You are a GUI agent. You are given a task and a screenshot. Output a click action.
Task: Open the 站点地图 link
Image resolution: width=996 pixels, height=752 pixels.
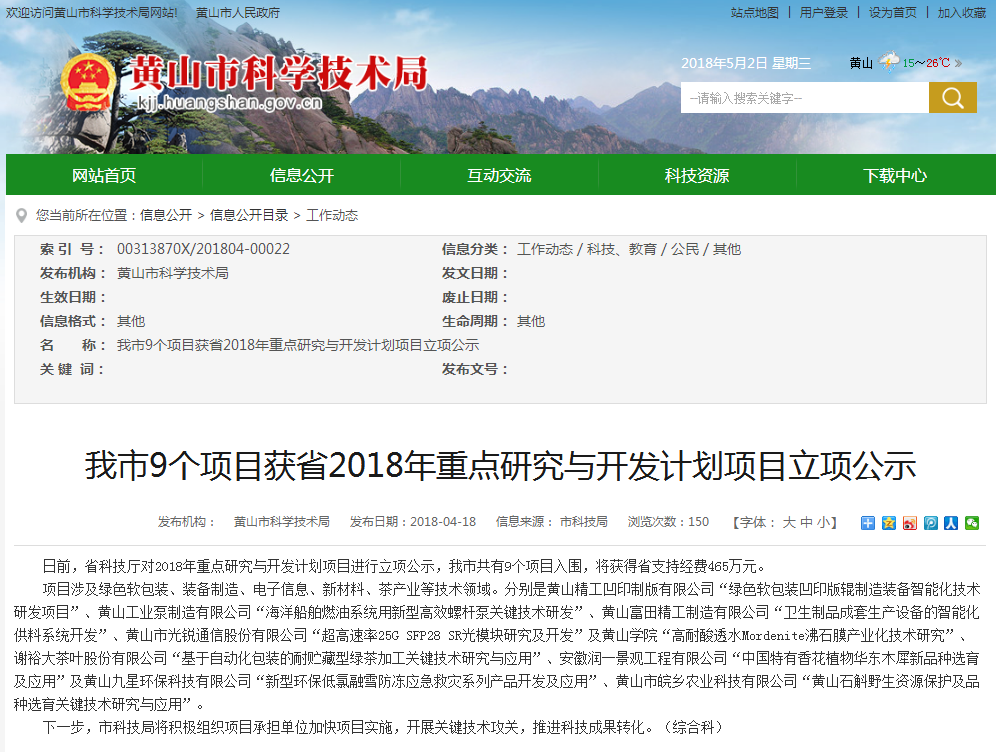[x=754, y=13]
